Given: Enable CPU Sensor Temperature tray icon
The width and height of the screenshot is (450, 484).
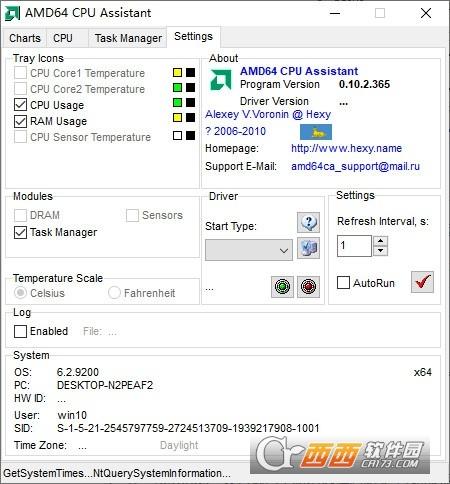Looking at the screenshot, I should point(20,137).
